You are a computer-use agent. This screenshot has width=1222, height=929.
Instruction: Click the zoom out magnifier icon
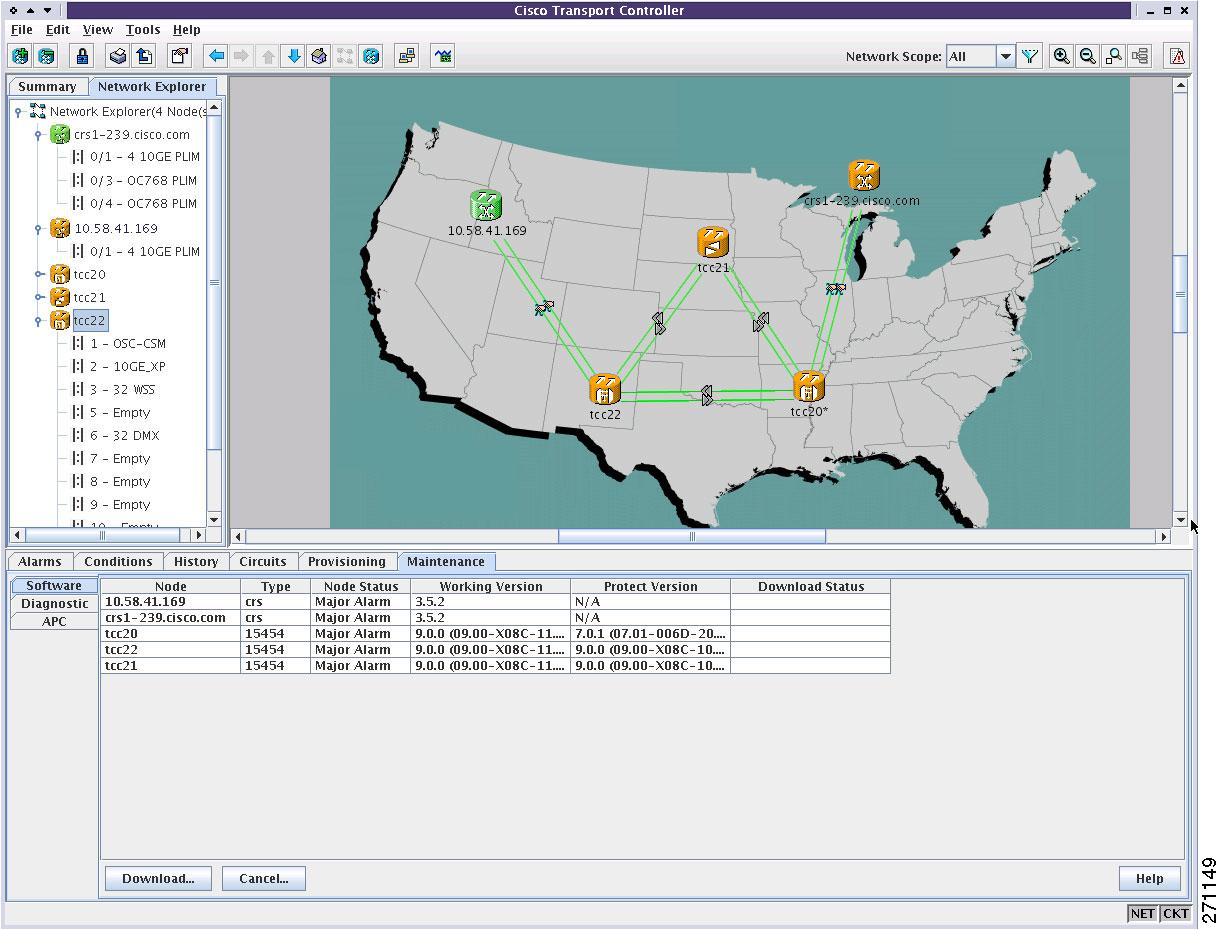(1088, 56)
